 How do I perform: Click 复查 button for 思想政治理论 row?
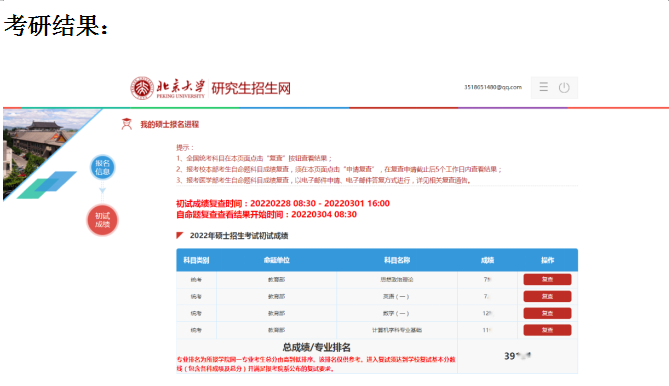[x=547, y=279]
